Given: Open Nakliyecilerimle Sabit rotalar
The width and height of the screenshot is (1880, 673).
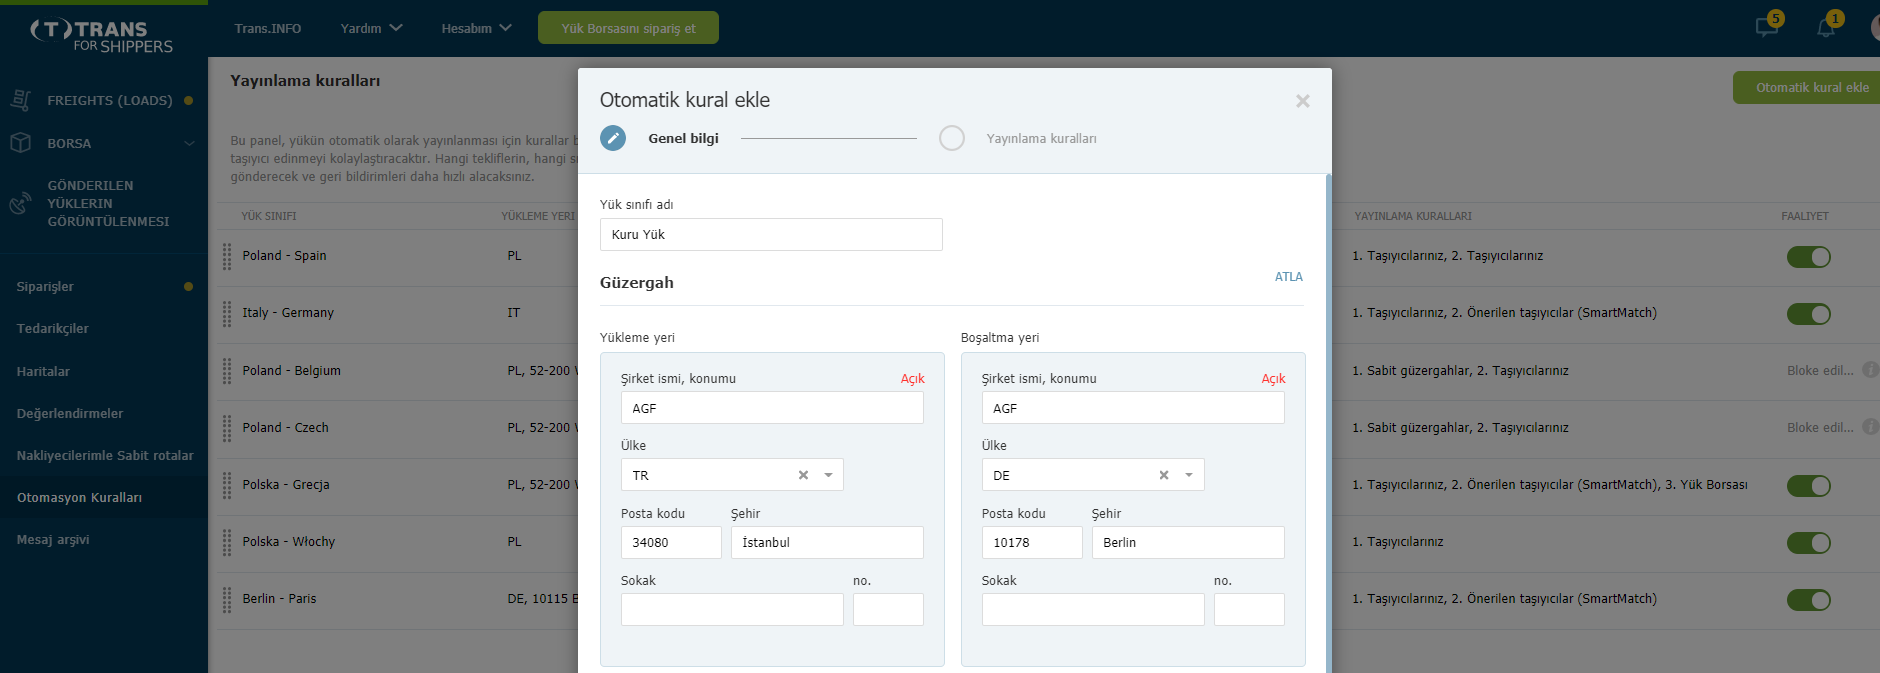Looking at the screenshot, I should click(x=105, y=455).
